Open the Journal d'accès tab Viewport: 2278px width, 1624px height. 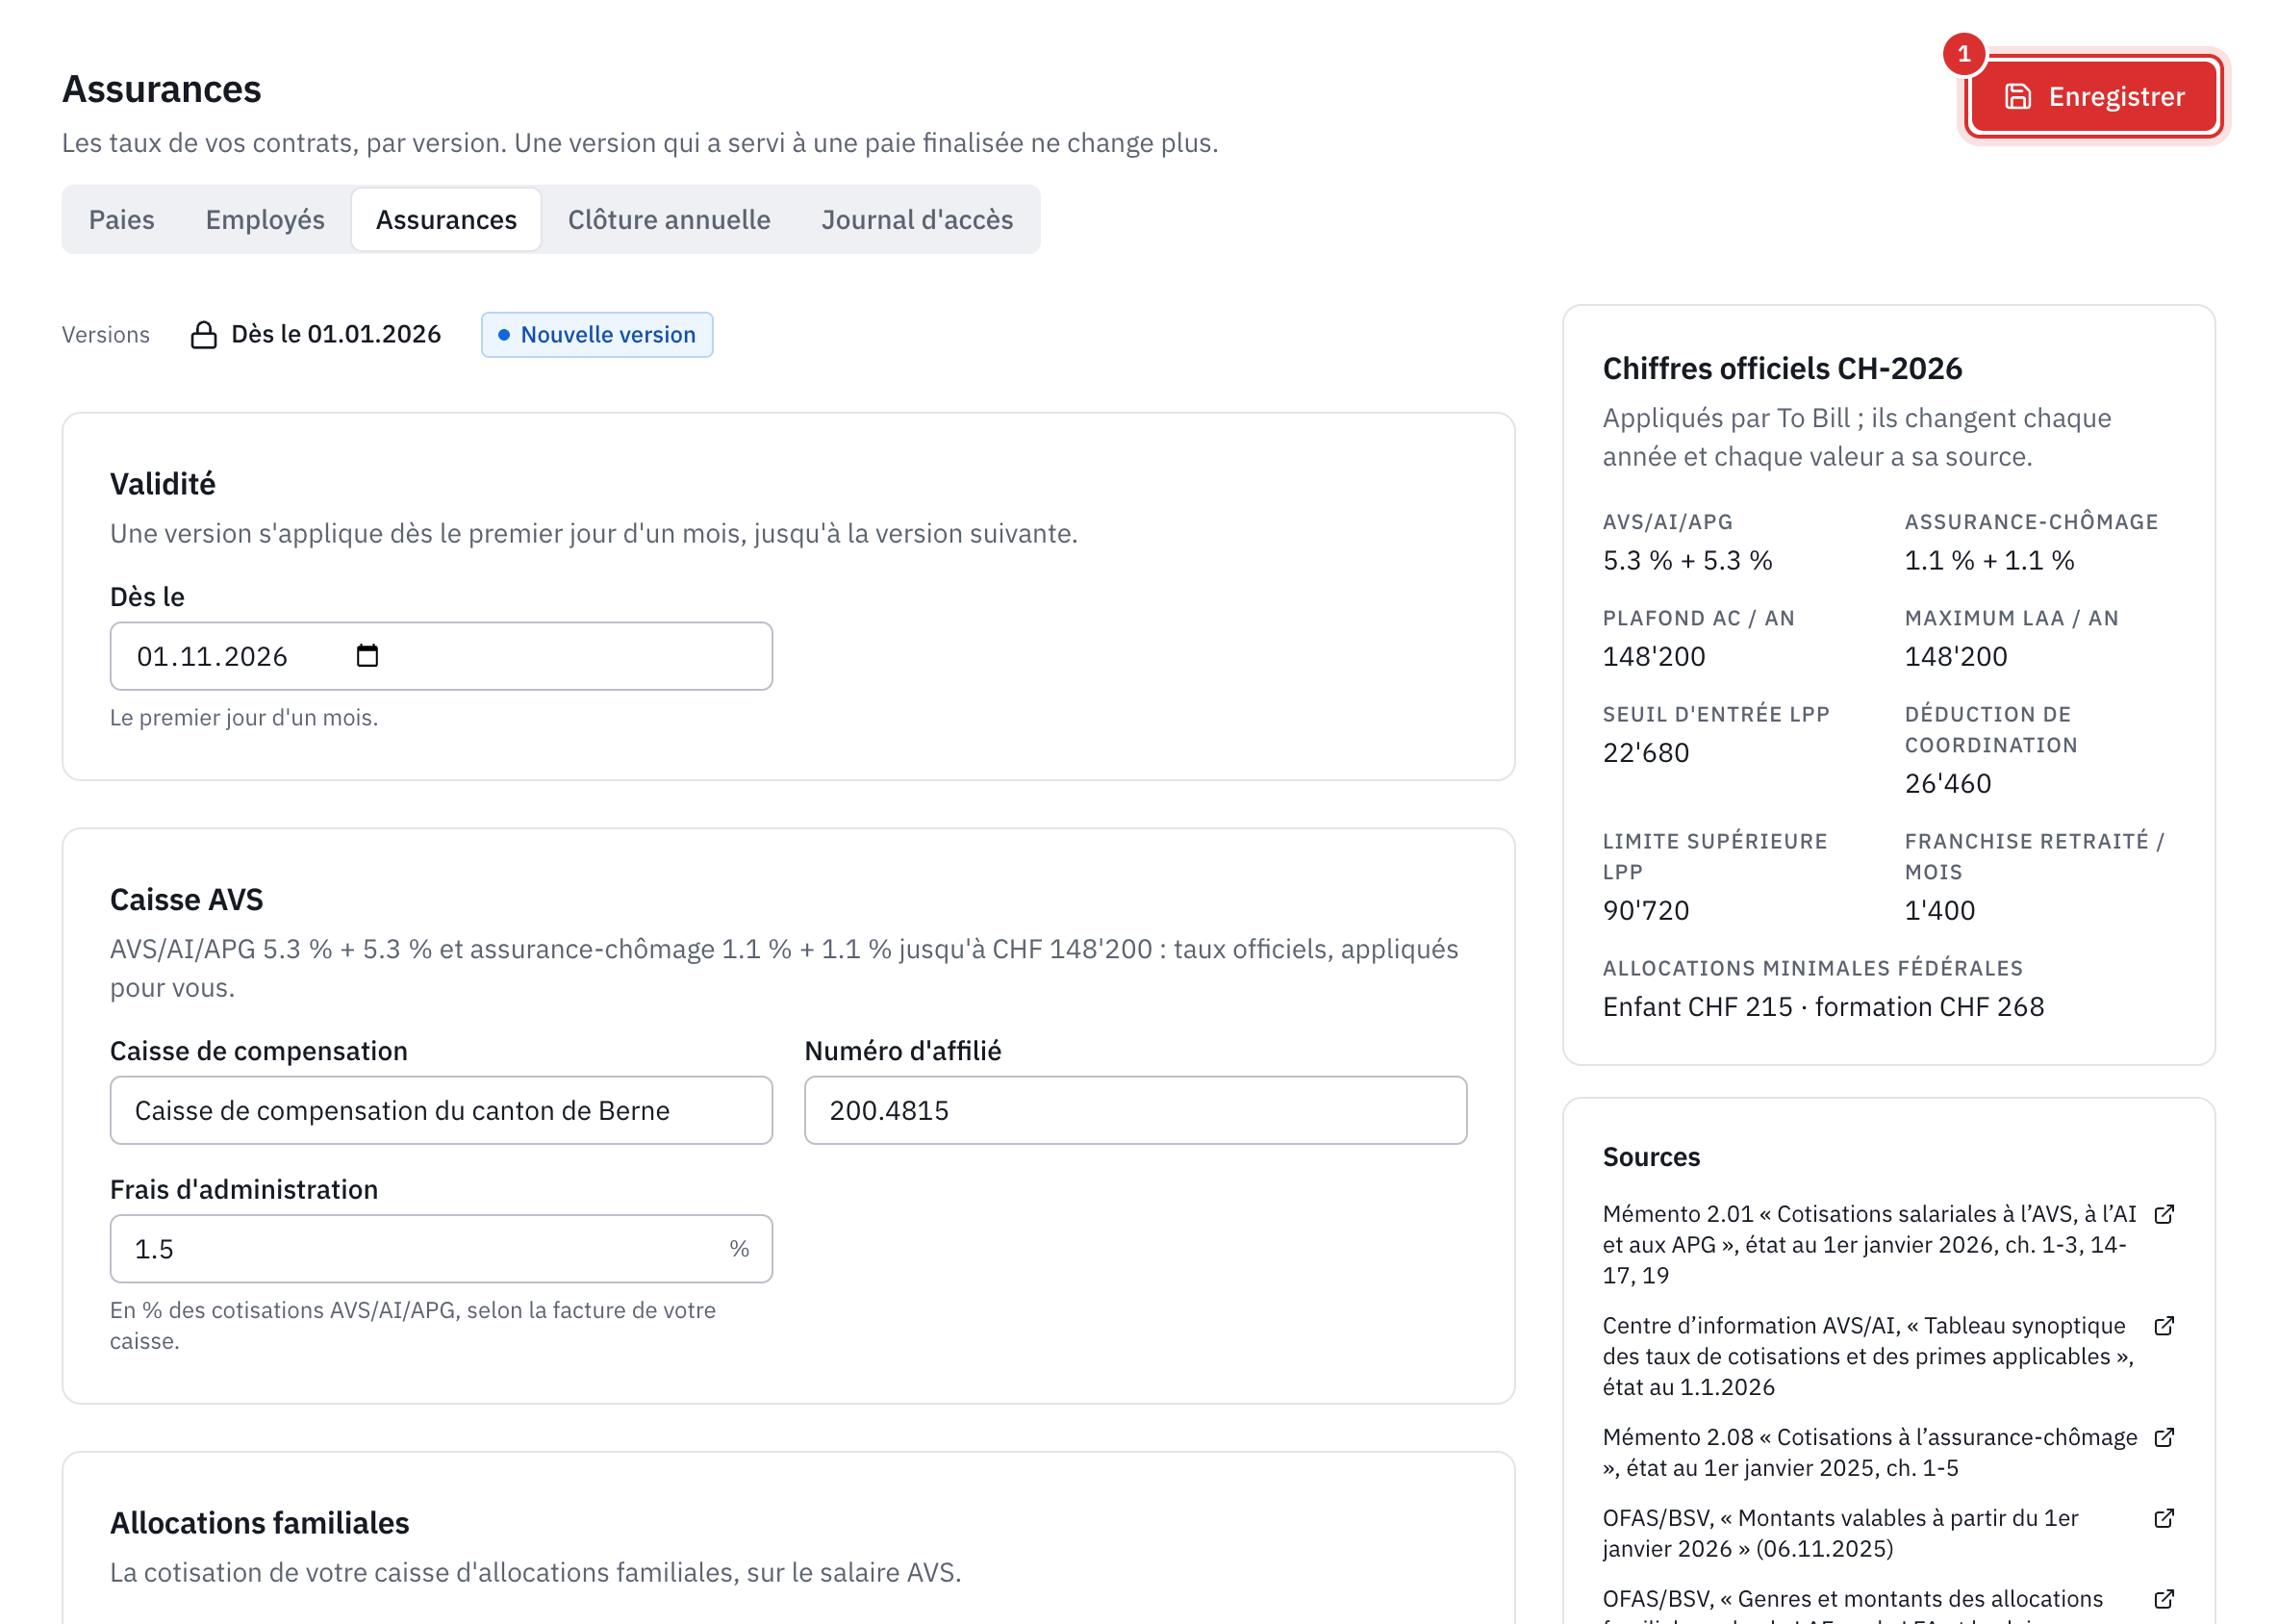pyautogui.click(x=917, y=219)
